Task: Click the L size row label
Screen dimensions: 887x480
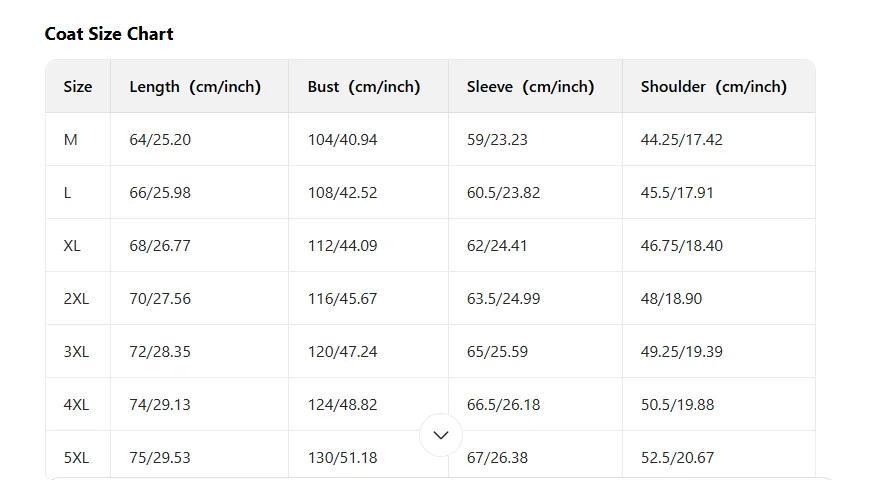Action: [68, 193]
